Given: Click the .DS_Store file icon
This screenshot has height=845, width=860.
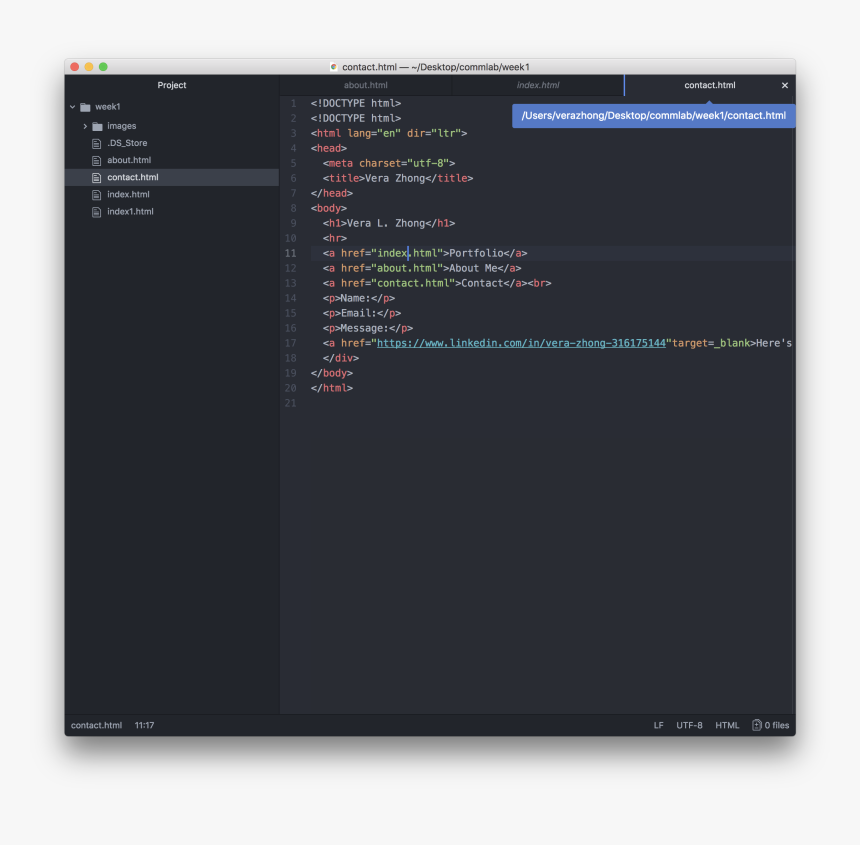Looking at the screenshot, I should click(x=97, y=143).
